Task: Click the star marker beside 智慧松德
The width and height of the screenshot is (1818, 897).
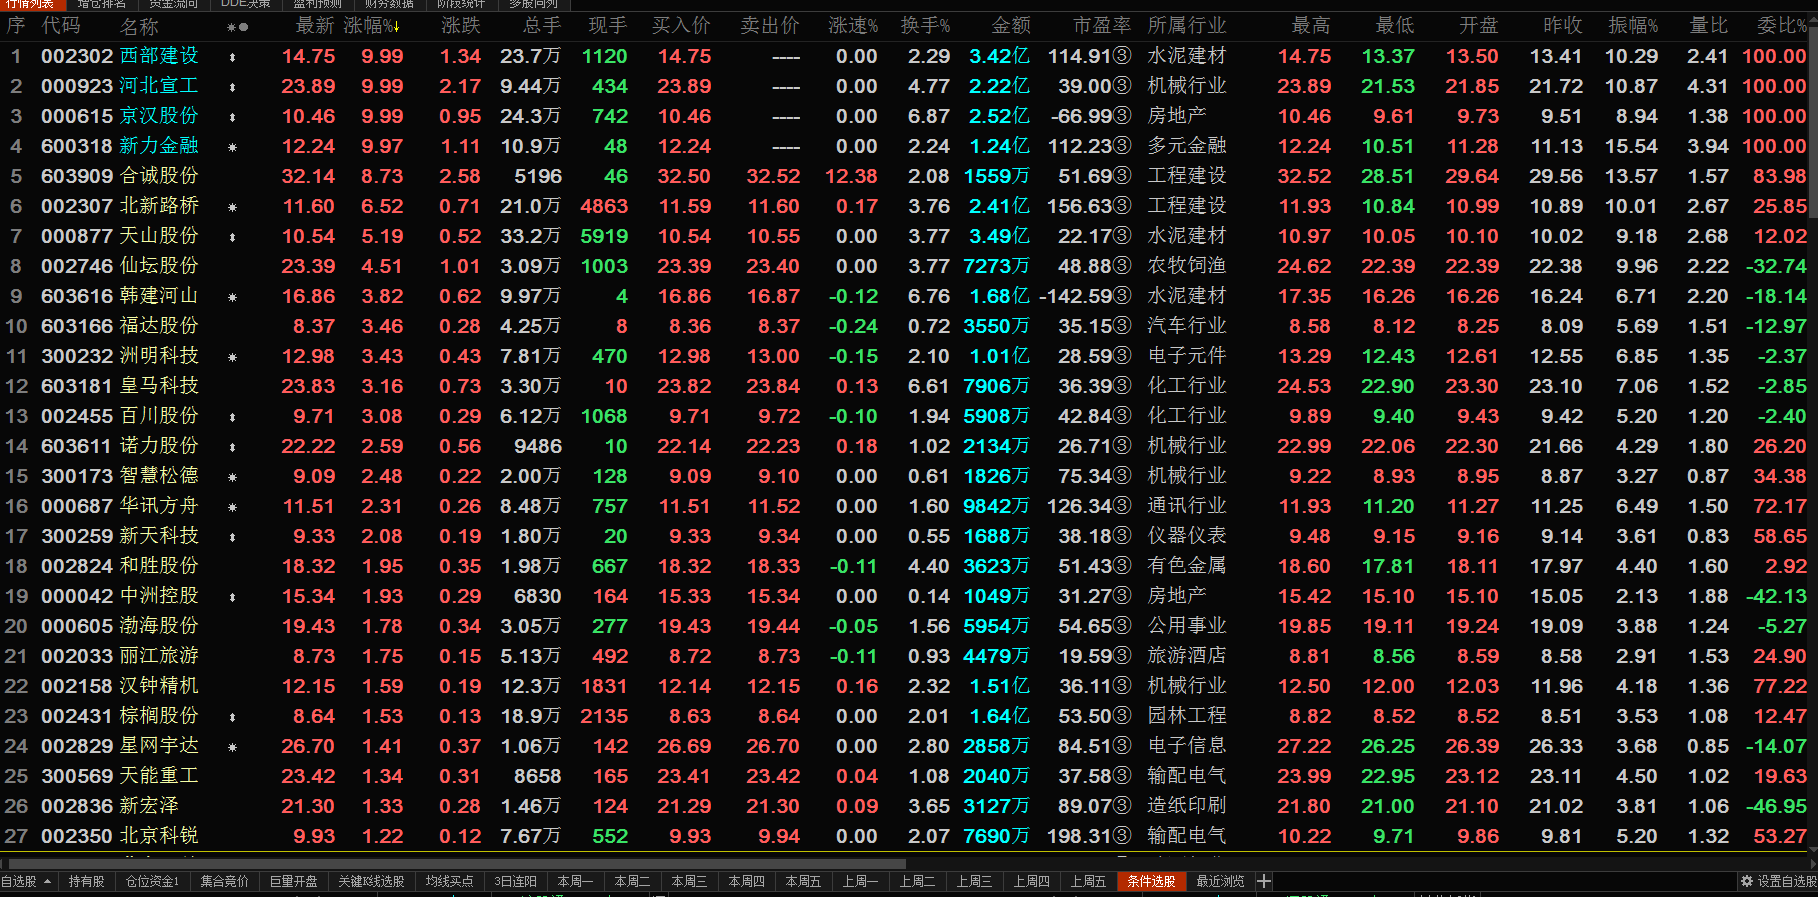Action: click(233, 478)
